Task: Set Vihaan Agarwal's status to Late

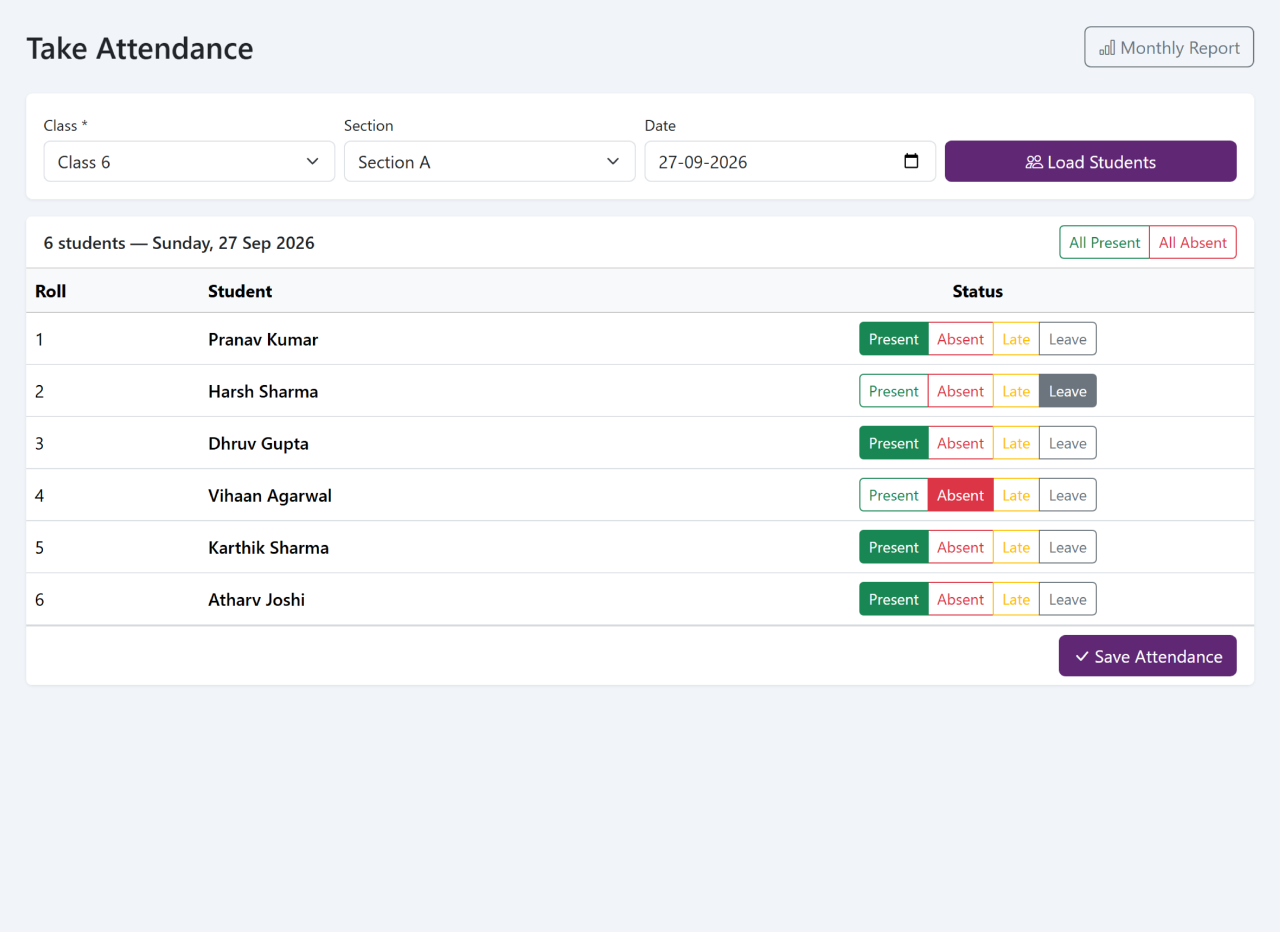Action: tap(1016, 495)
